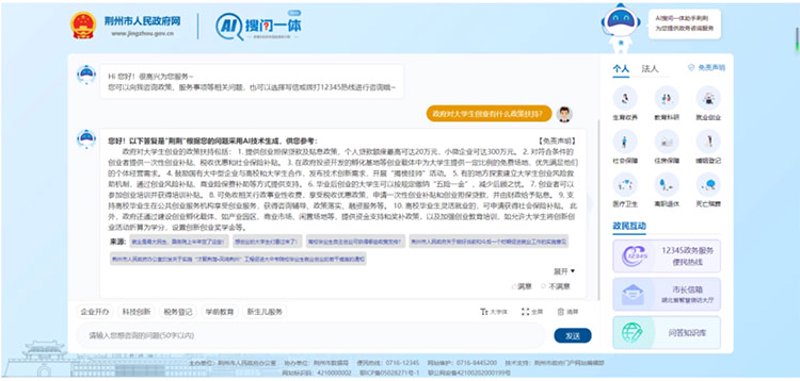
Task: Open the second source link in the first row
Action: pos(267,241)
